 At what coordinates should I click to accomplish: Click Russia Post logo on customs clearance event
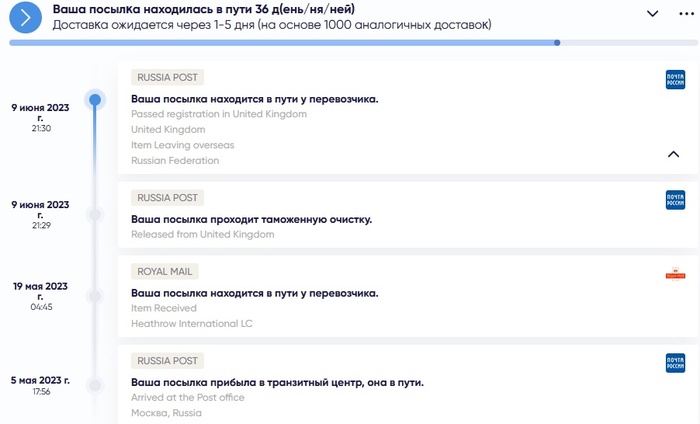pyautogui.click(x=675, y=200)
